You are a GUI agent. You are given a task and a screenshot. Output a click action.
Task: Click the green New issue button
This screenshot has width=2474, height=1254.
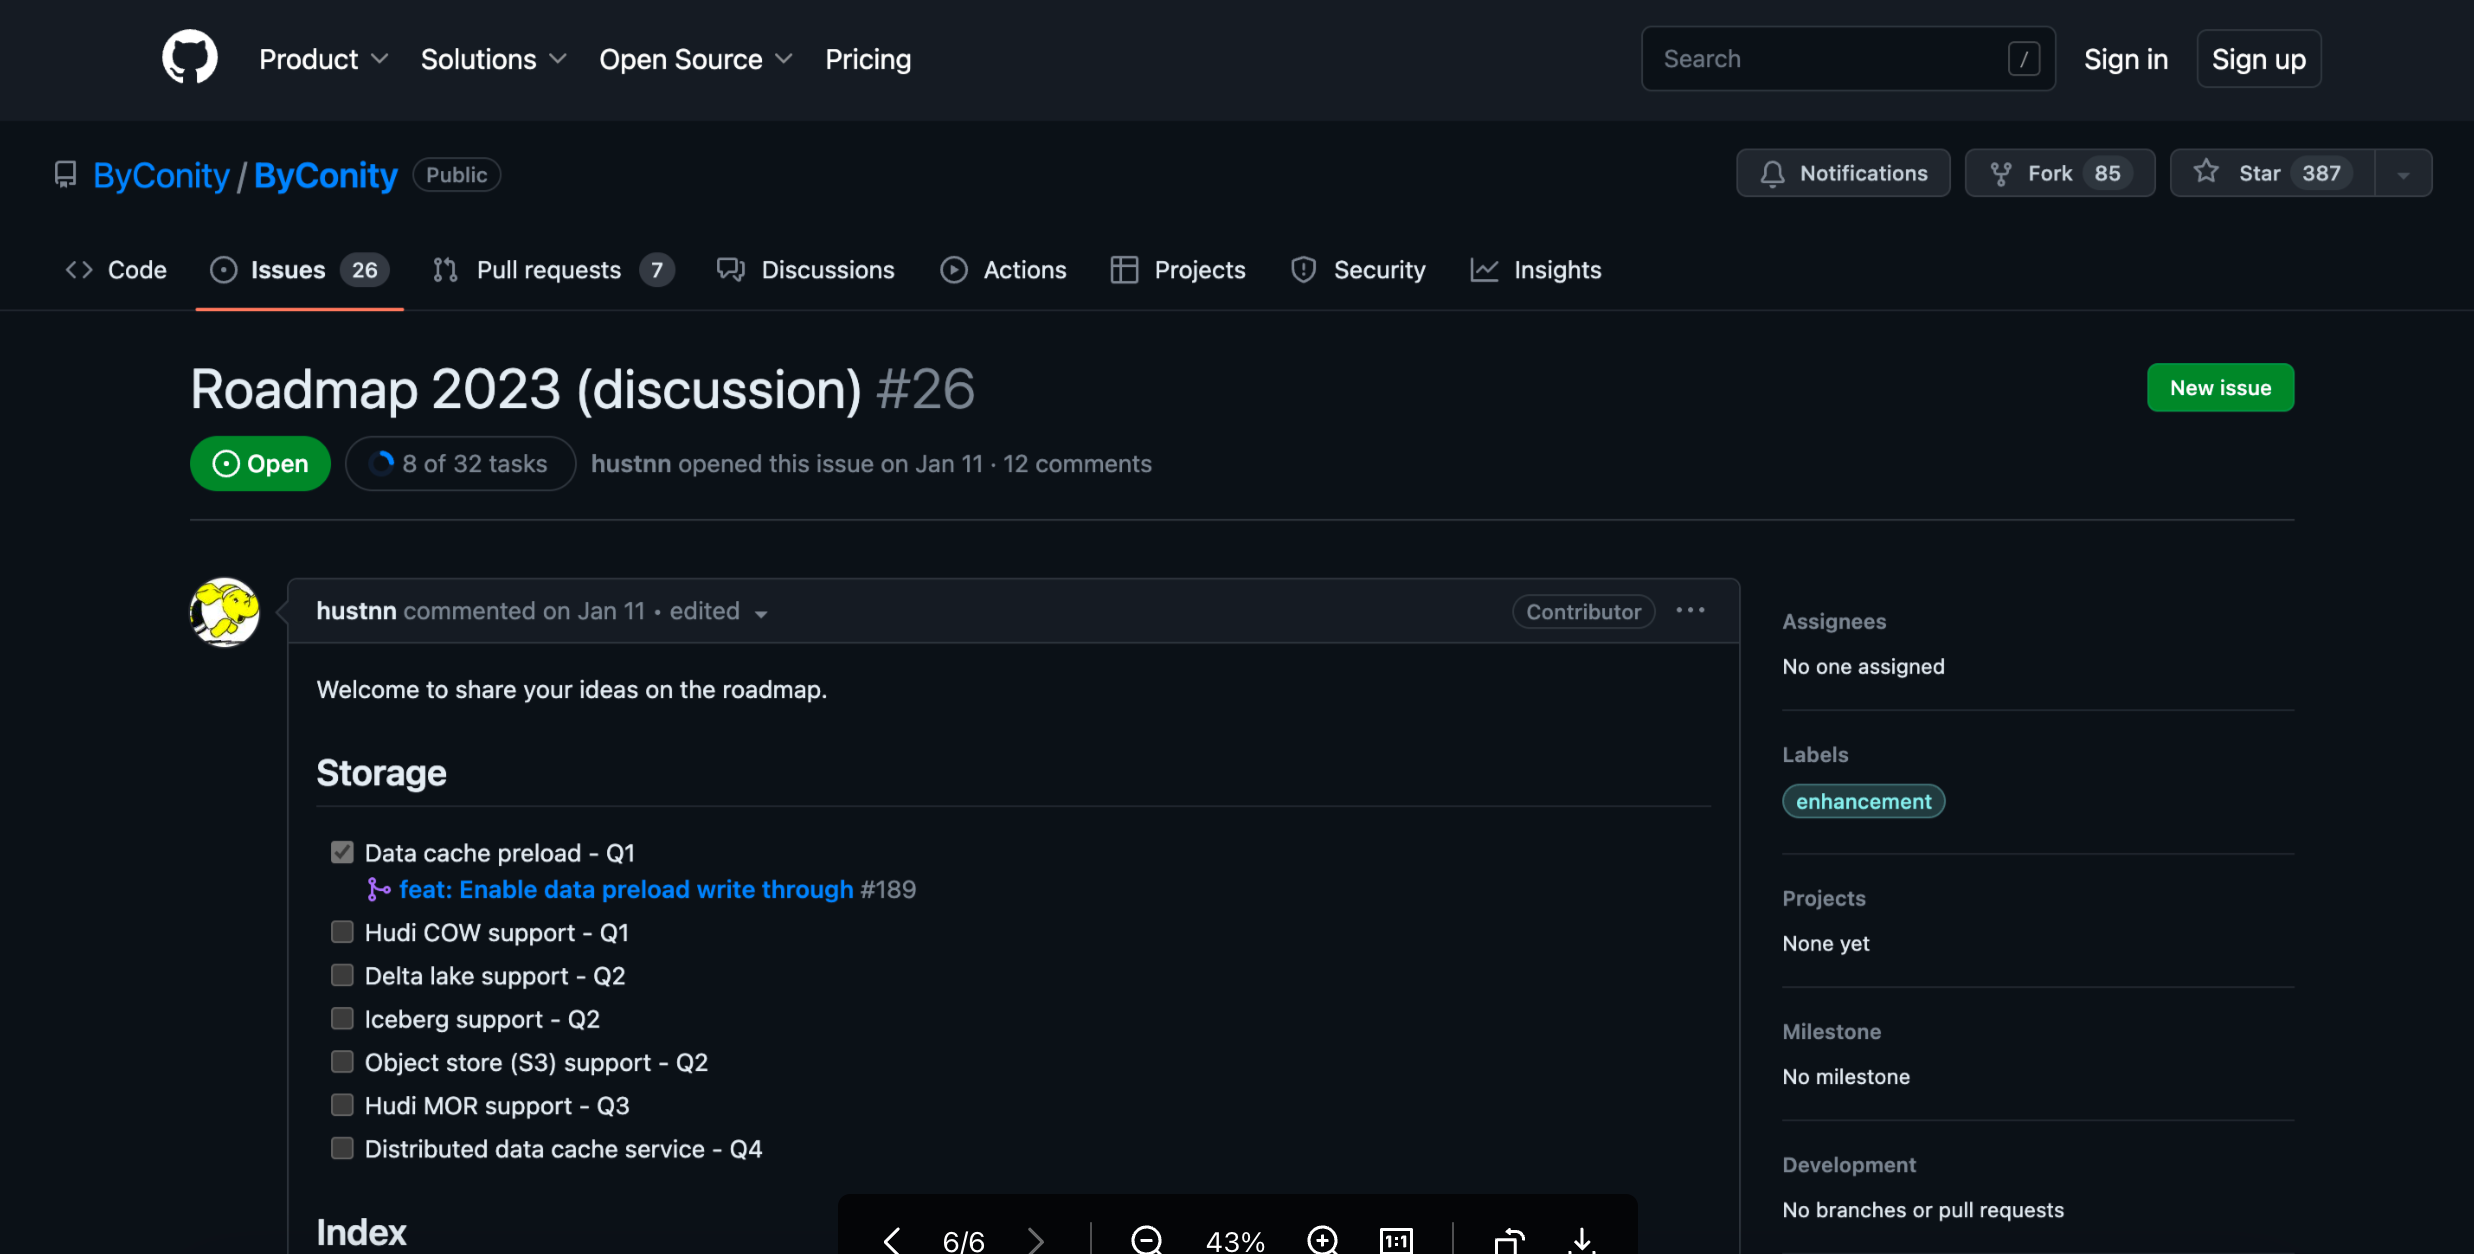point(2220,388)
